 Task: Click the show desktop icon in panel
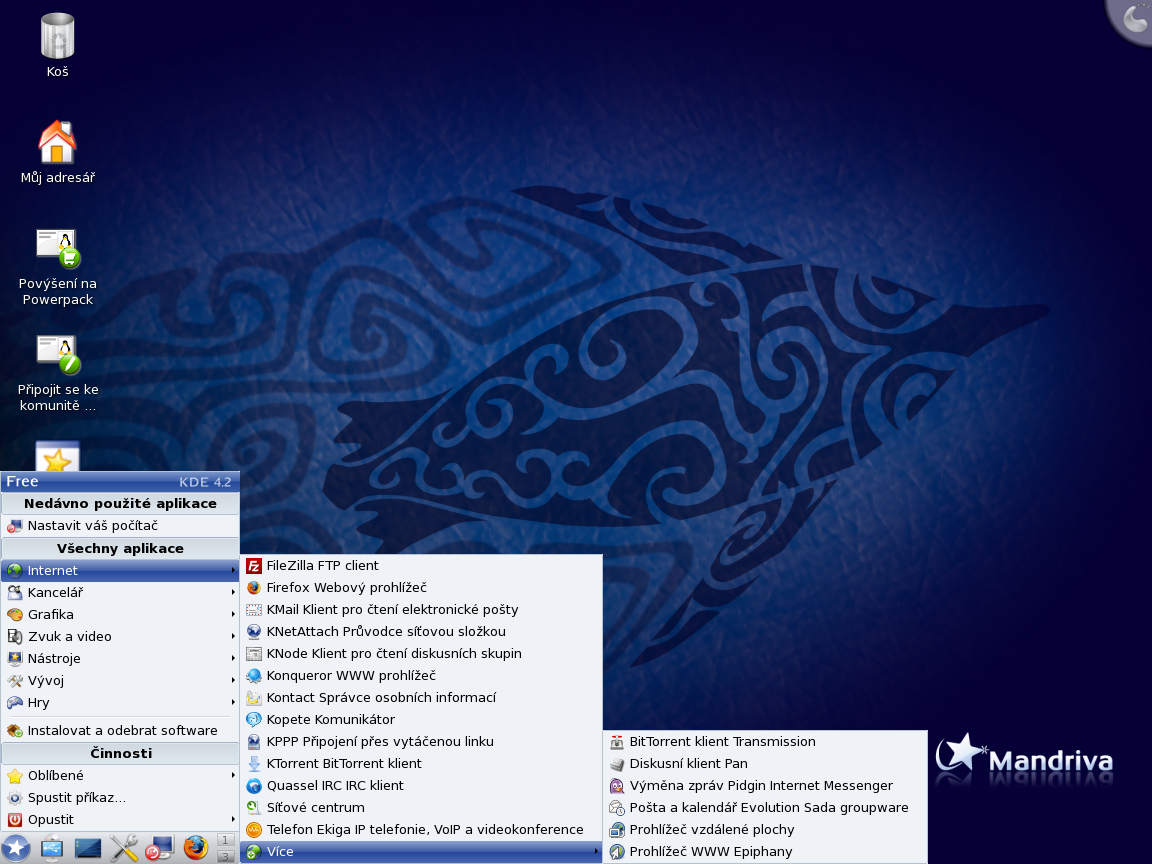click(87, 849)
